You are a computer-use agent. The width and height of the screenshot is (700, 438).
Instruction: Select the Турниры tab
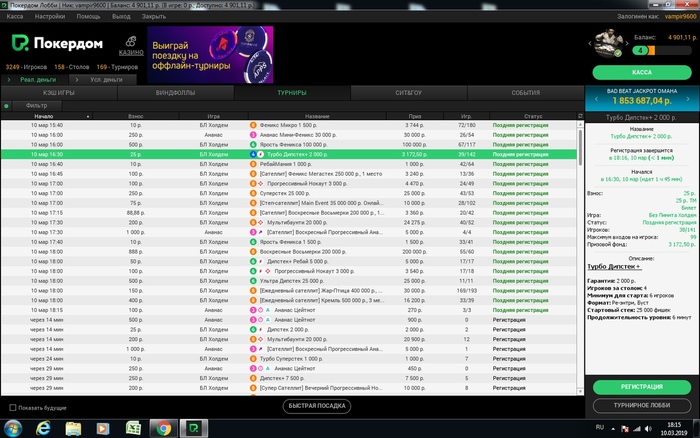[x=292, y=93]
